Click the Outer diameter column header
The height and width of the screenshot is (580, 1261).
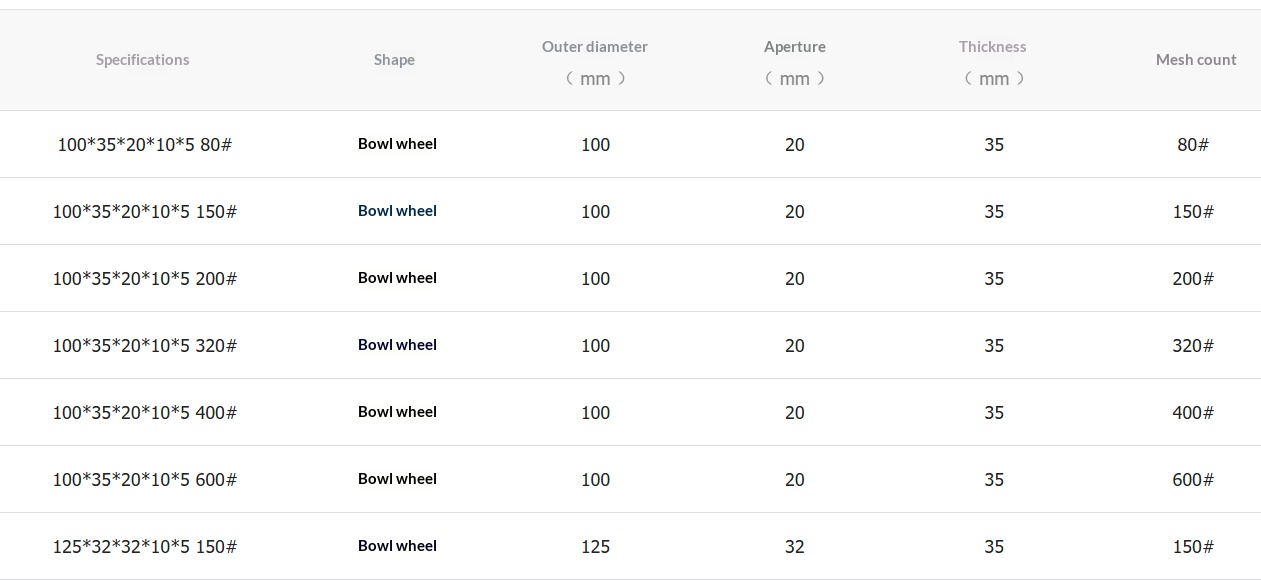click(x=595, y=47)
